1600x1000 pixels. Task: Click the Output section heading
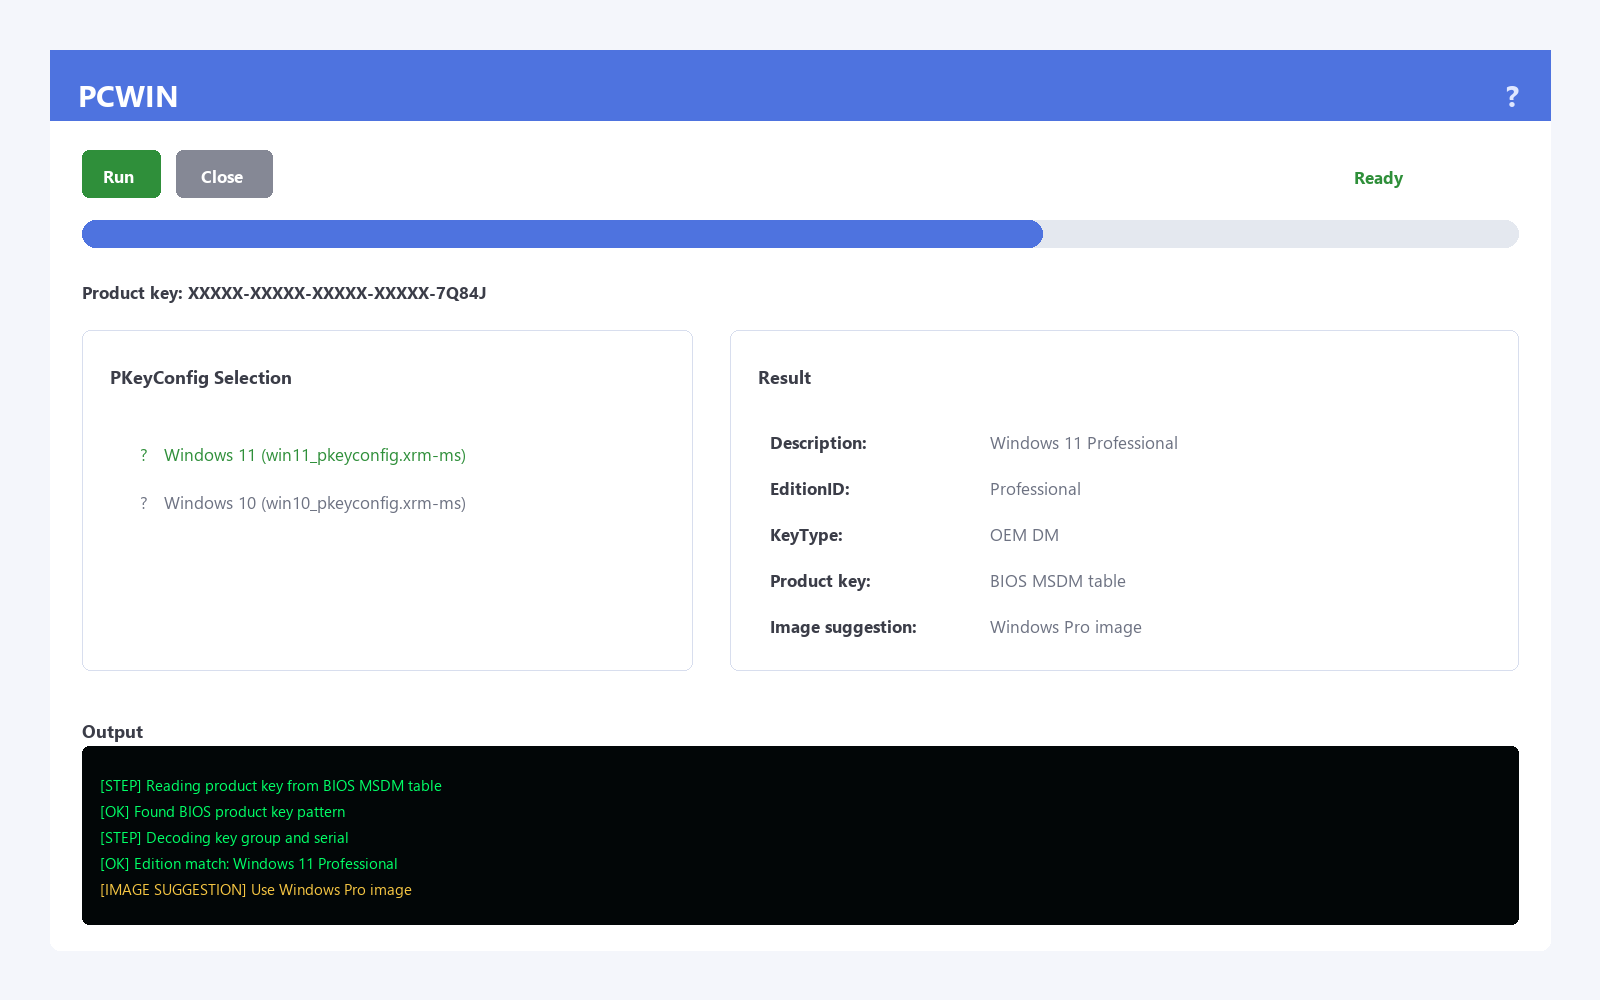pos(112,732)
